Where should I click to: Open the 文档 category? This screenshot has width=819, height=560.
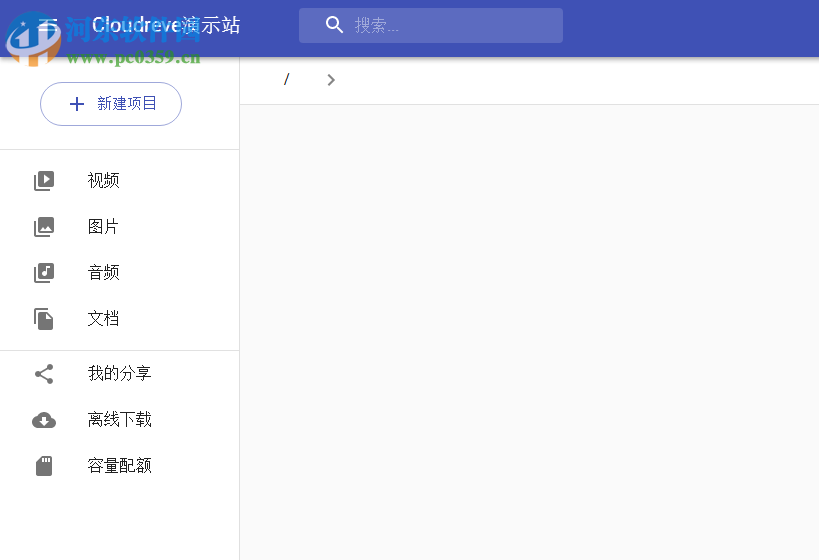[120, 319]
